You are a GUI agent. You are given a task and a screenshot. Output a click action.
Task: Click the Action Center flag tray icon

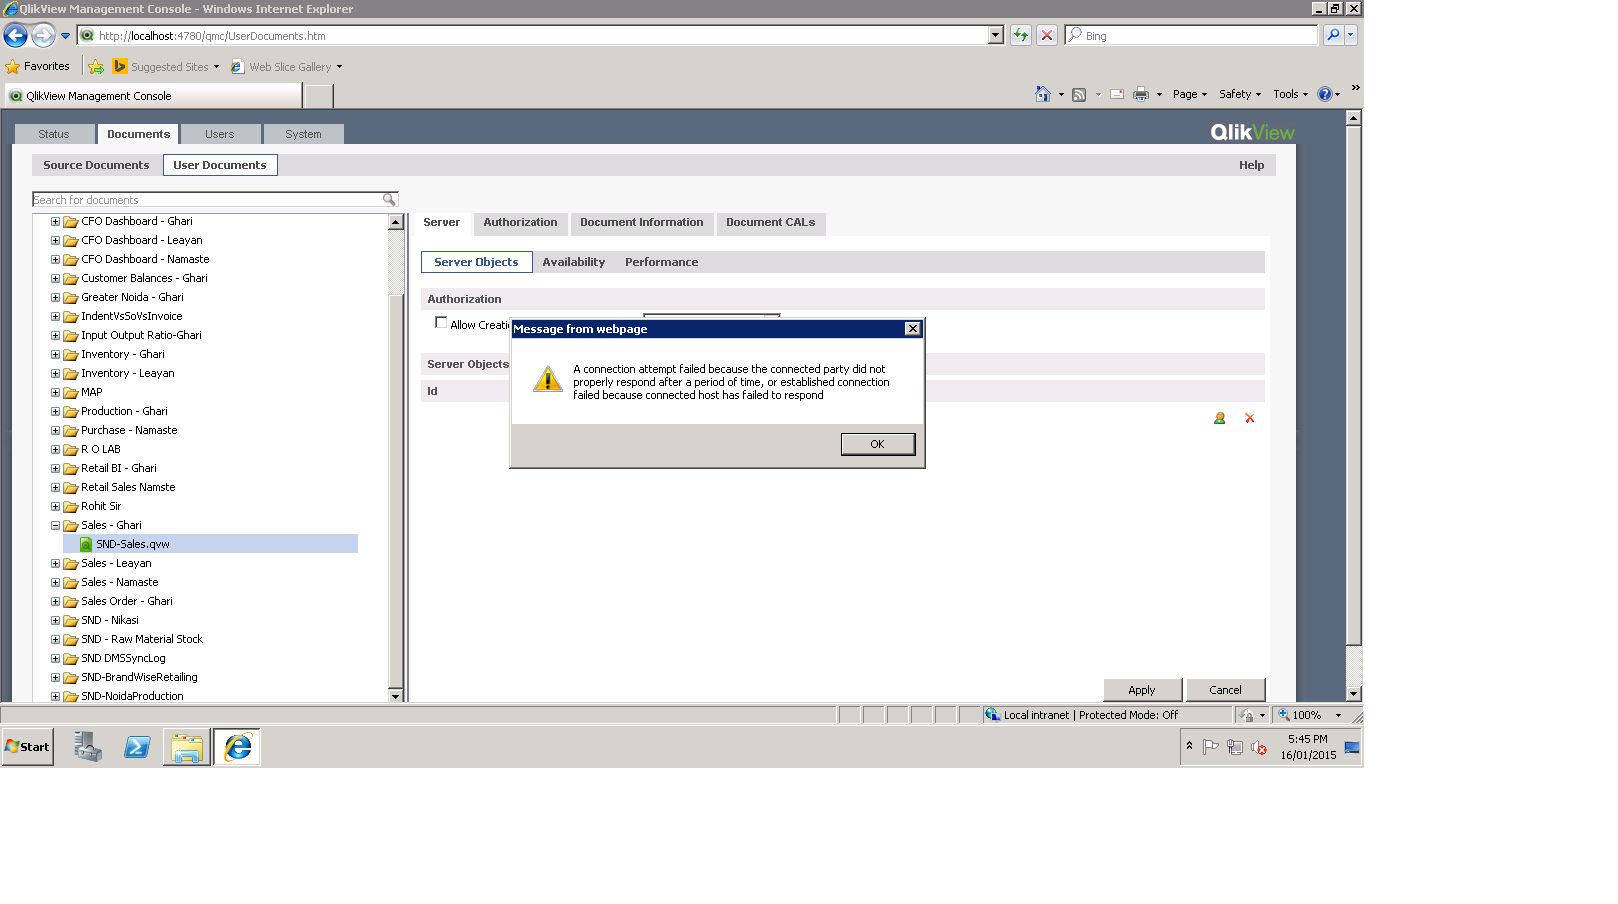point(1211,747)
